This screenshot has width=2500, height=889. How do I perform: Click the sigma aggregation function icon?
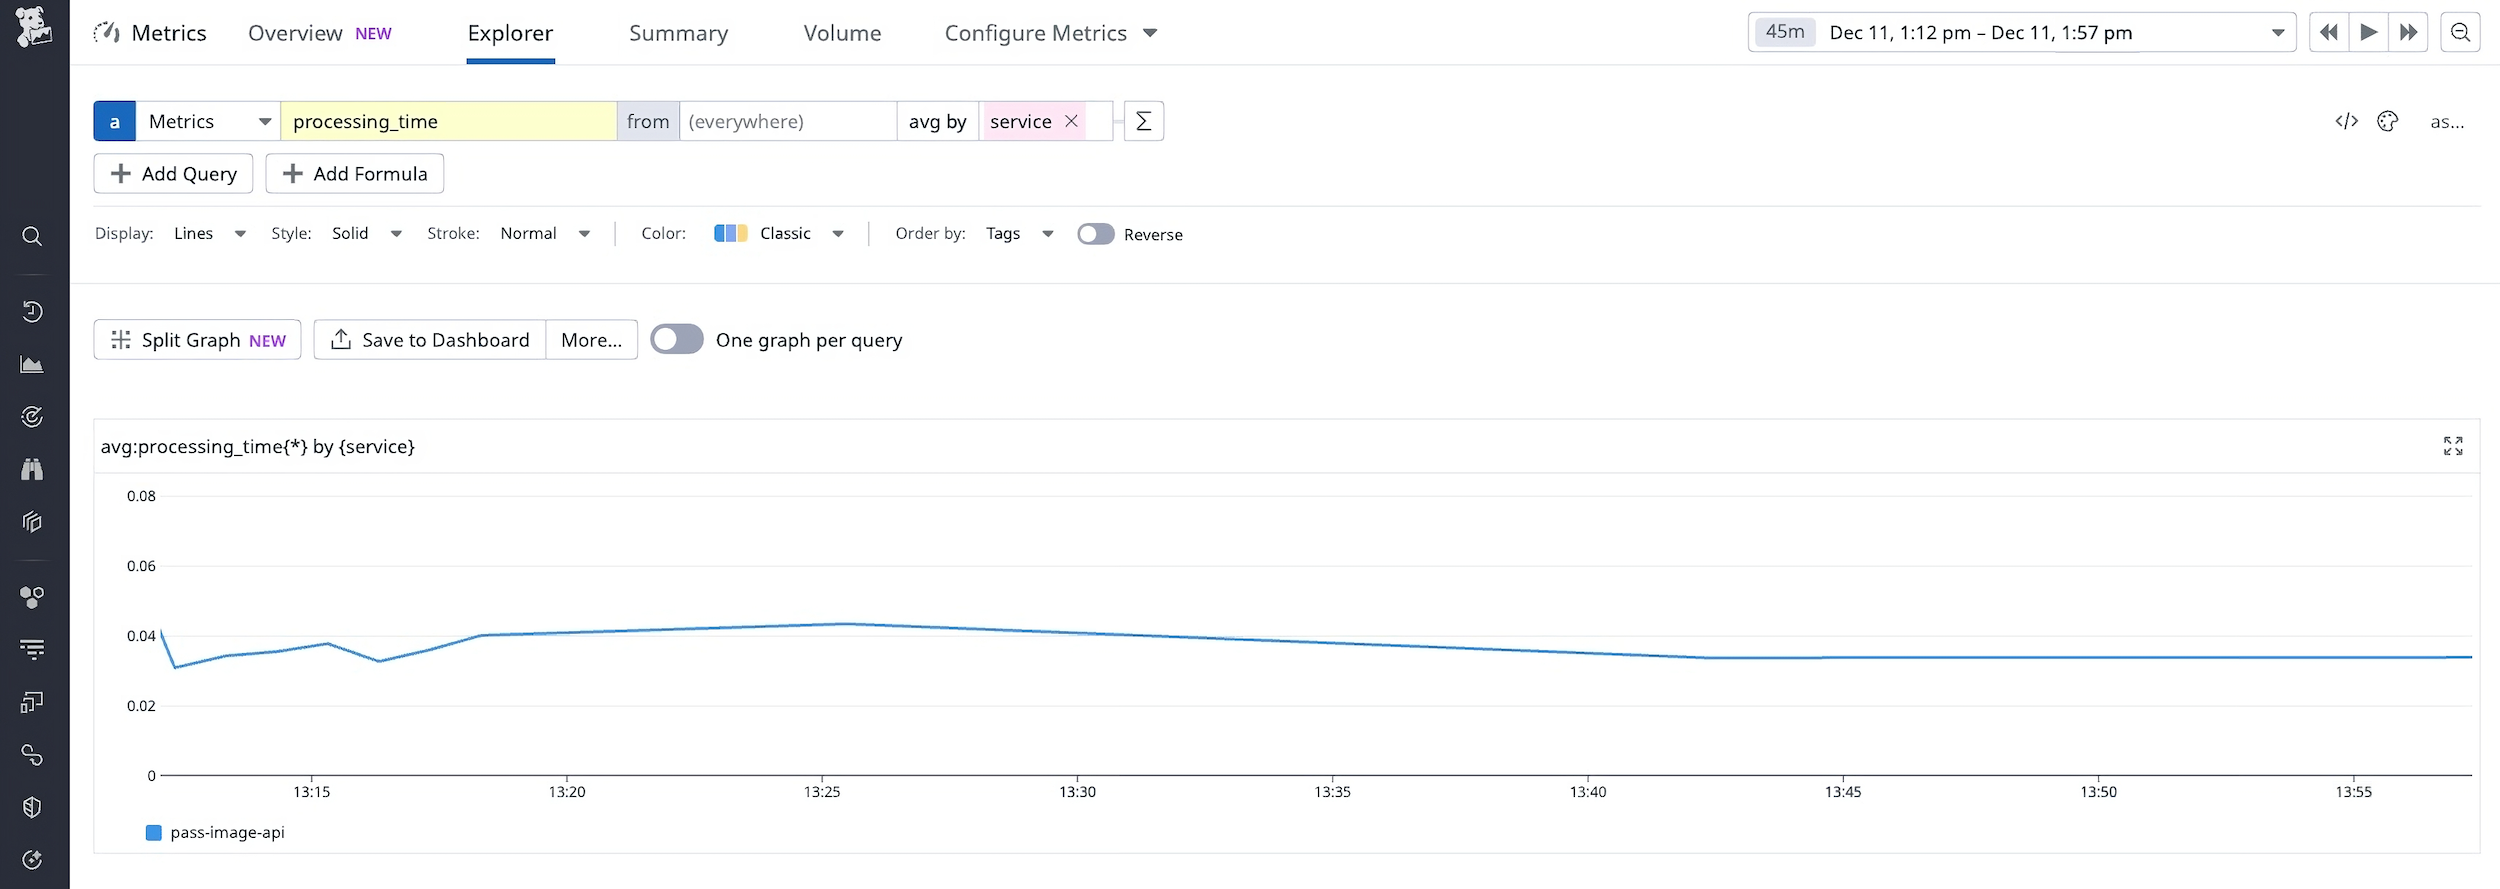[x=1143, y=120]
